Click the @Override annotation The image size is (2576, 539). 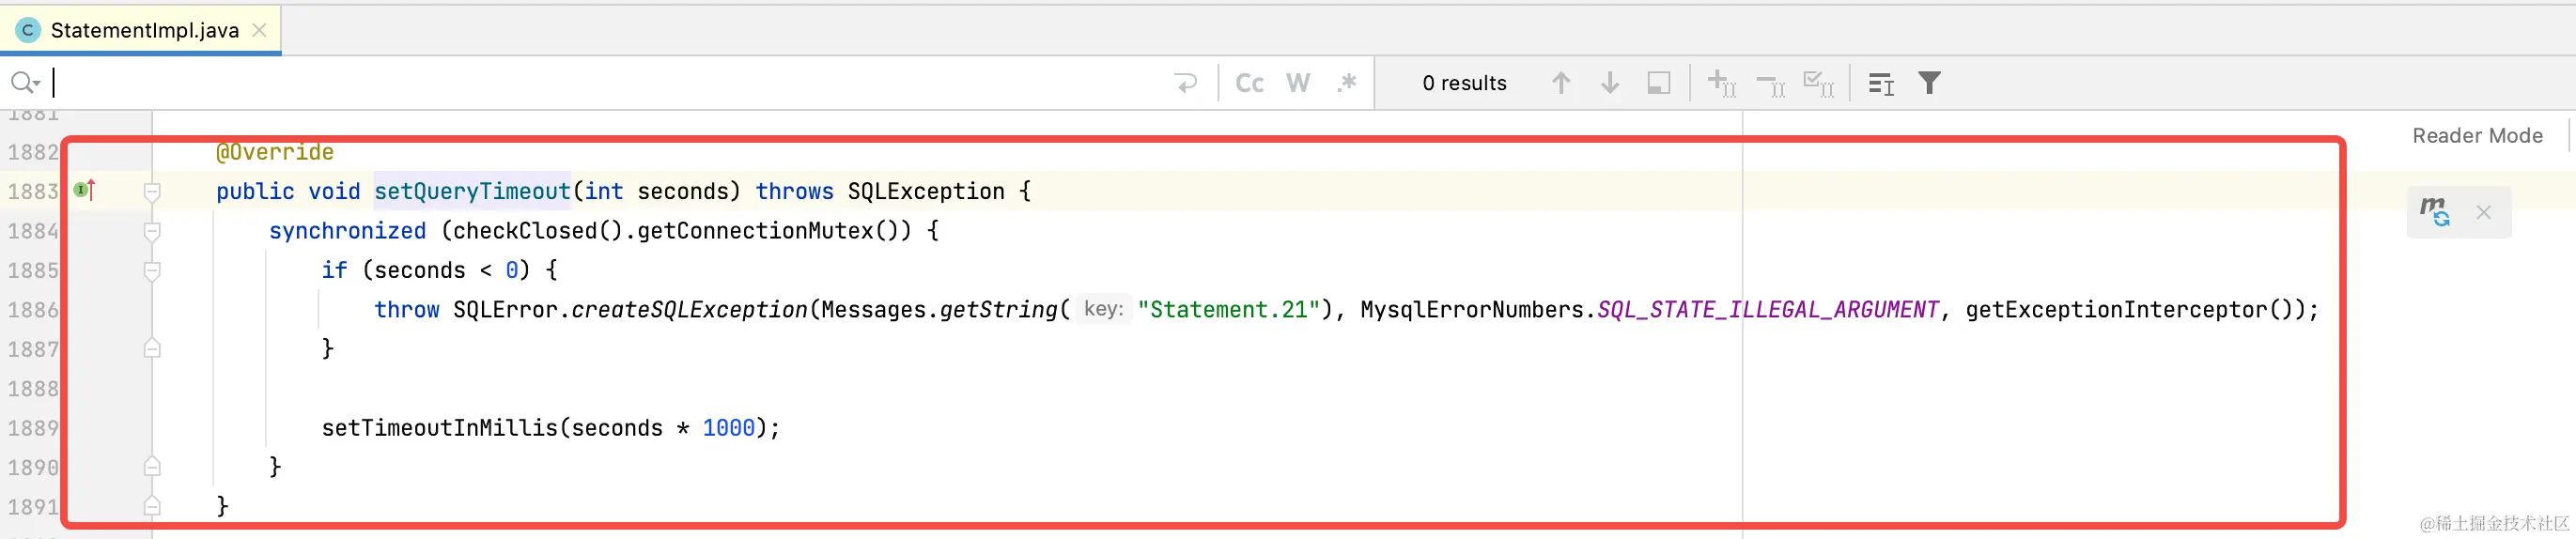(275, 152)
